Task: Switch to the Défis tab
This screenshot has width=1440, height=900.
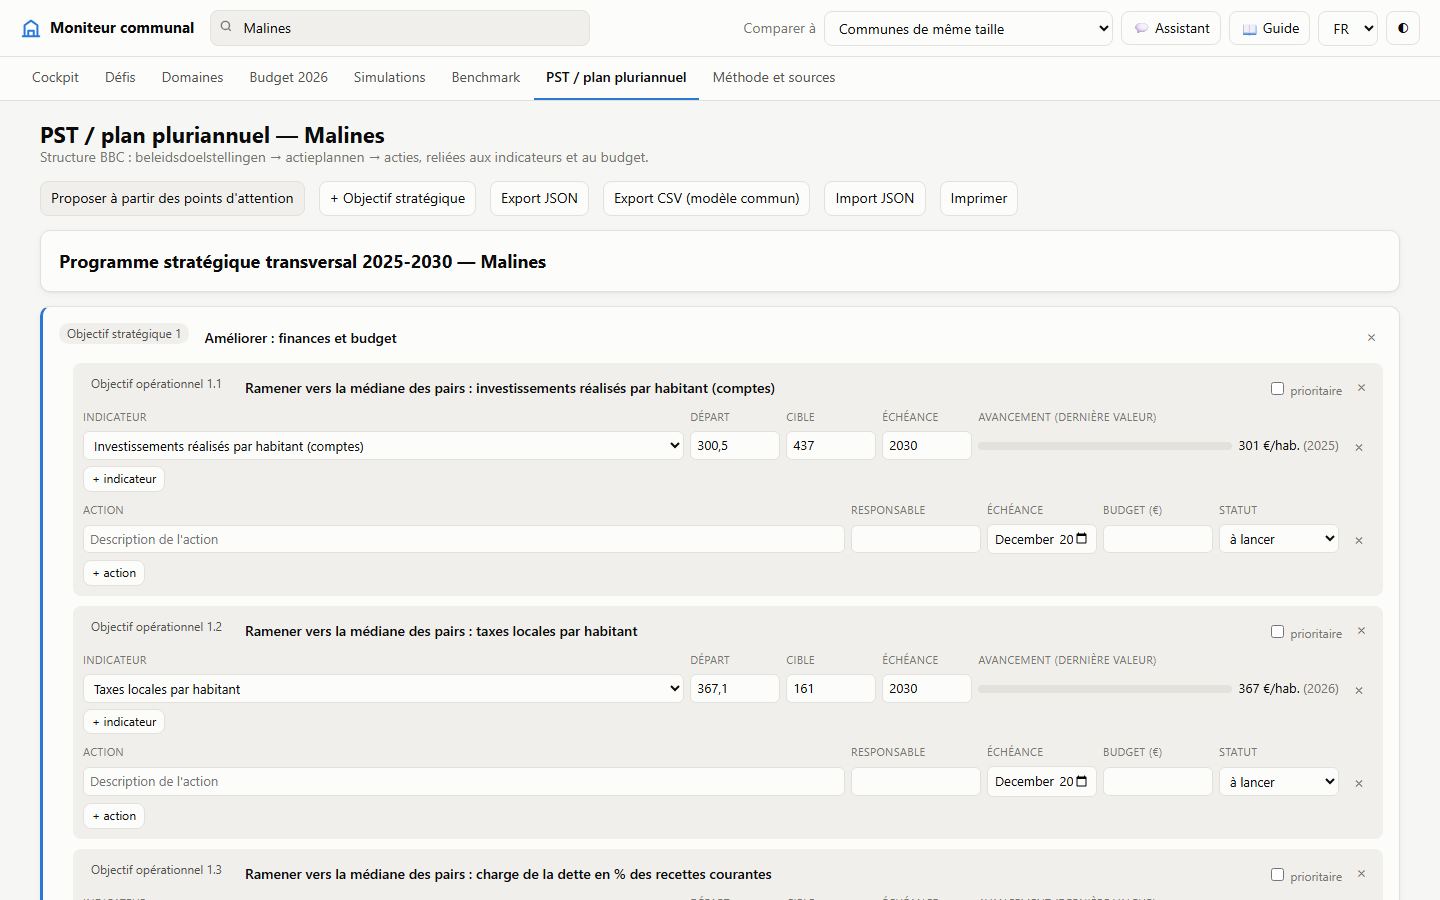Action: coord(120,77)
